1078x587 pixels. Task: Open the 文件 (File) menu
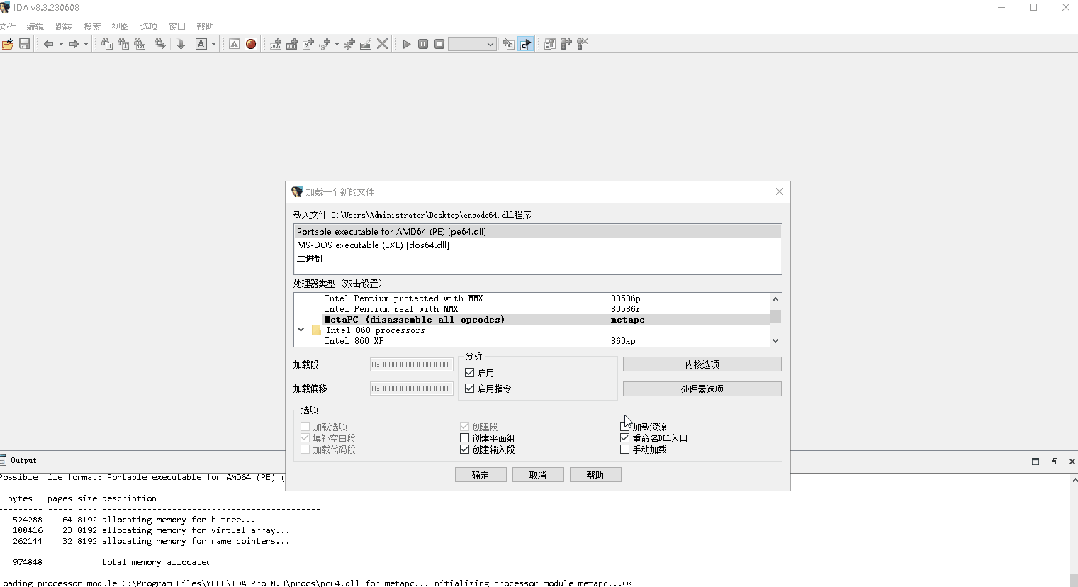(8, 26)
